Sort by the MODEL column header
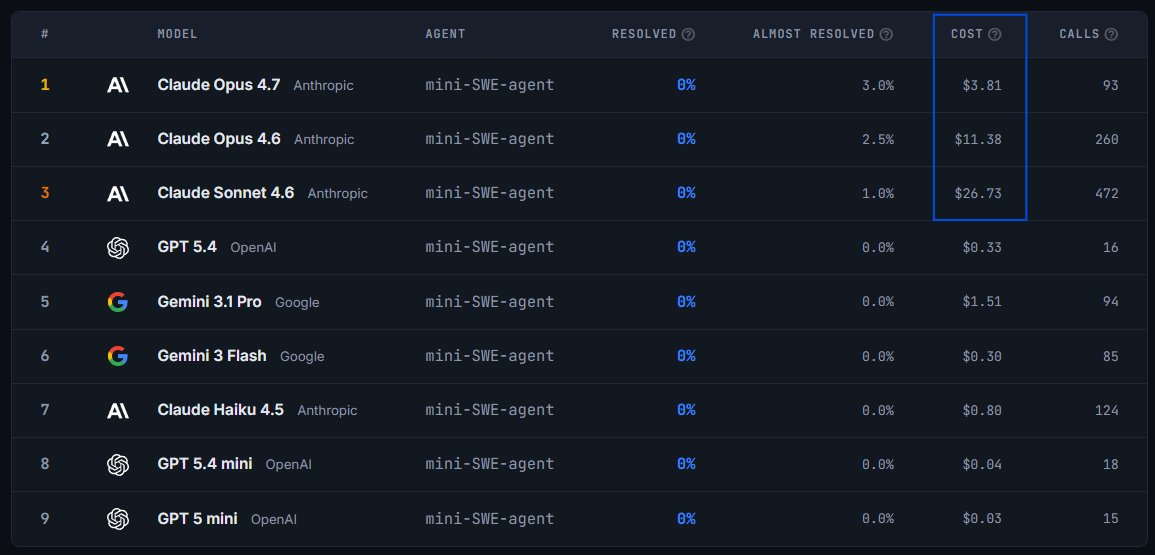1155x555 pixels. coord(178,34)
